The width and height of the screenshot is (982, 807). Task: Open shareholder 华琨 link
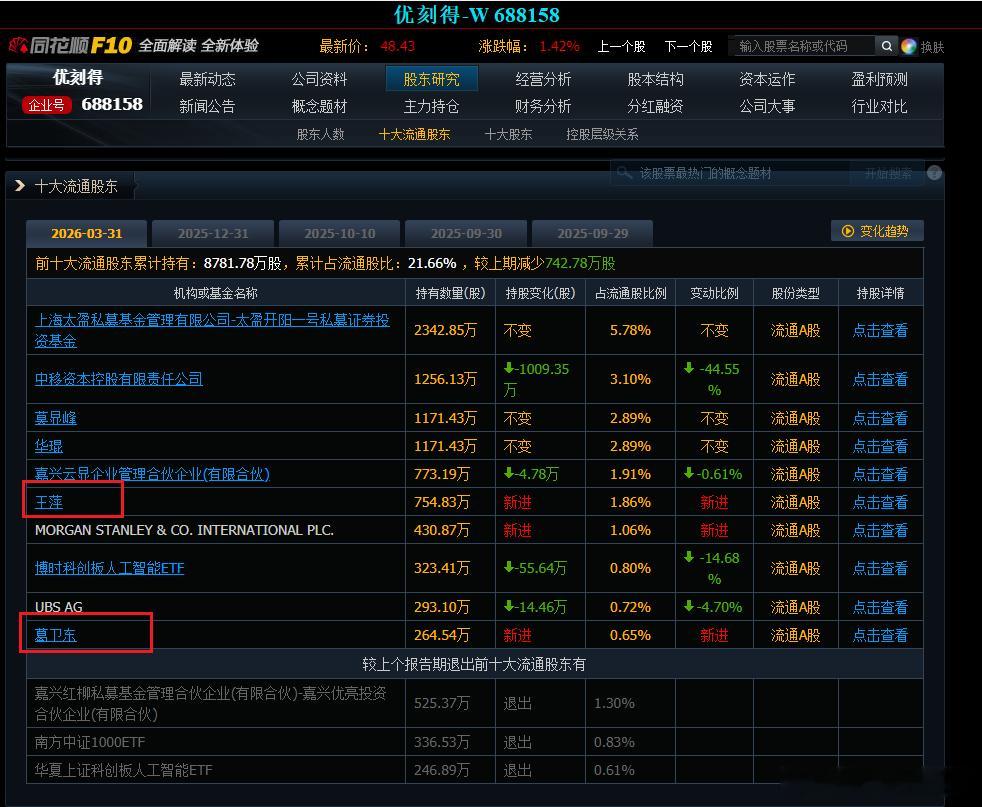point(49,446)
